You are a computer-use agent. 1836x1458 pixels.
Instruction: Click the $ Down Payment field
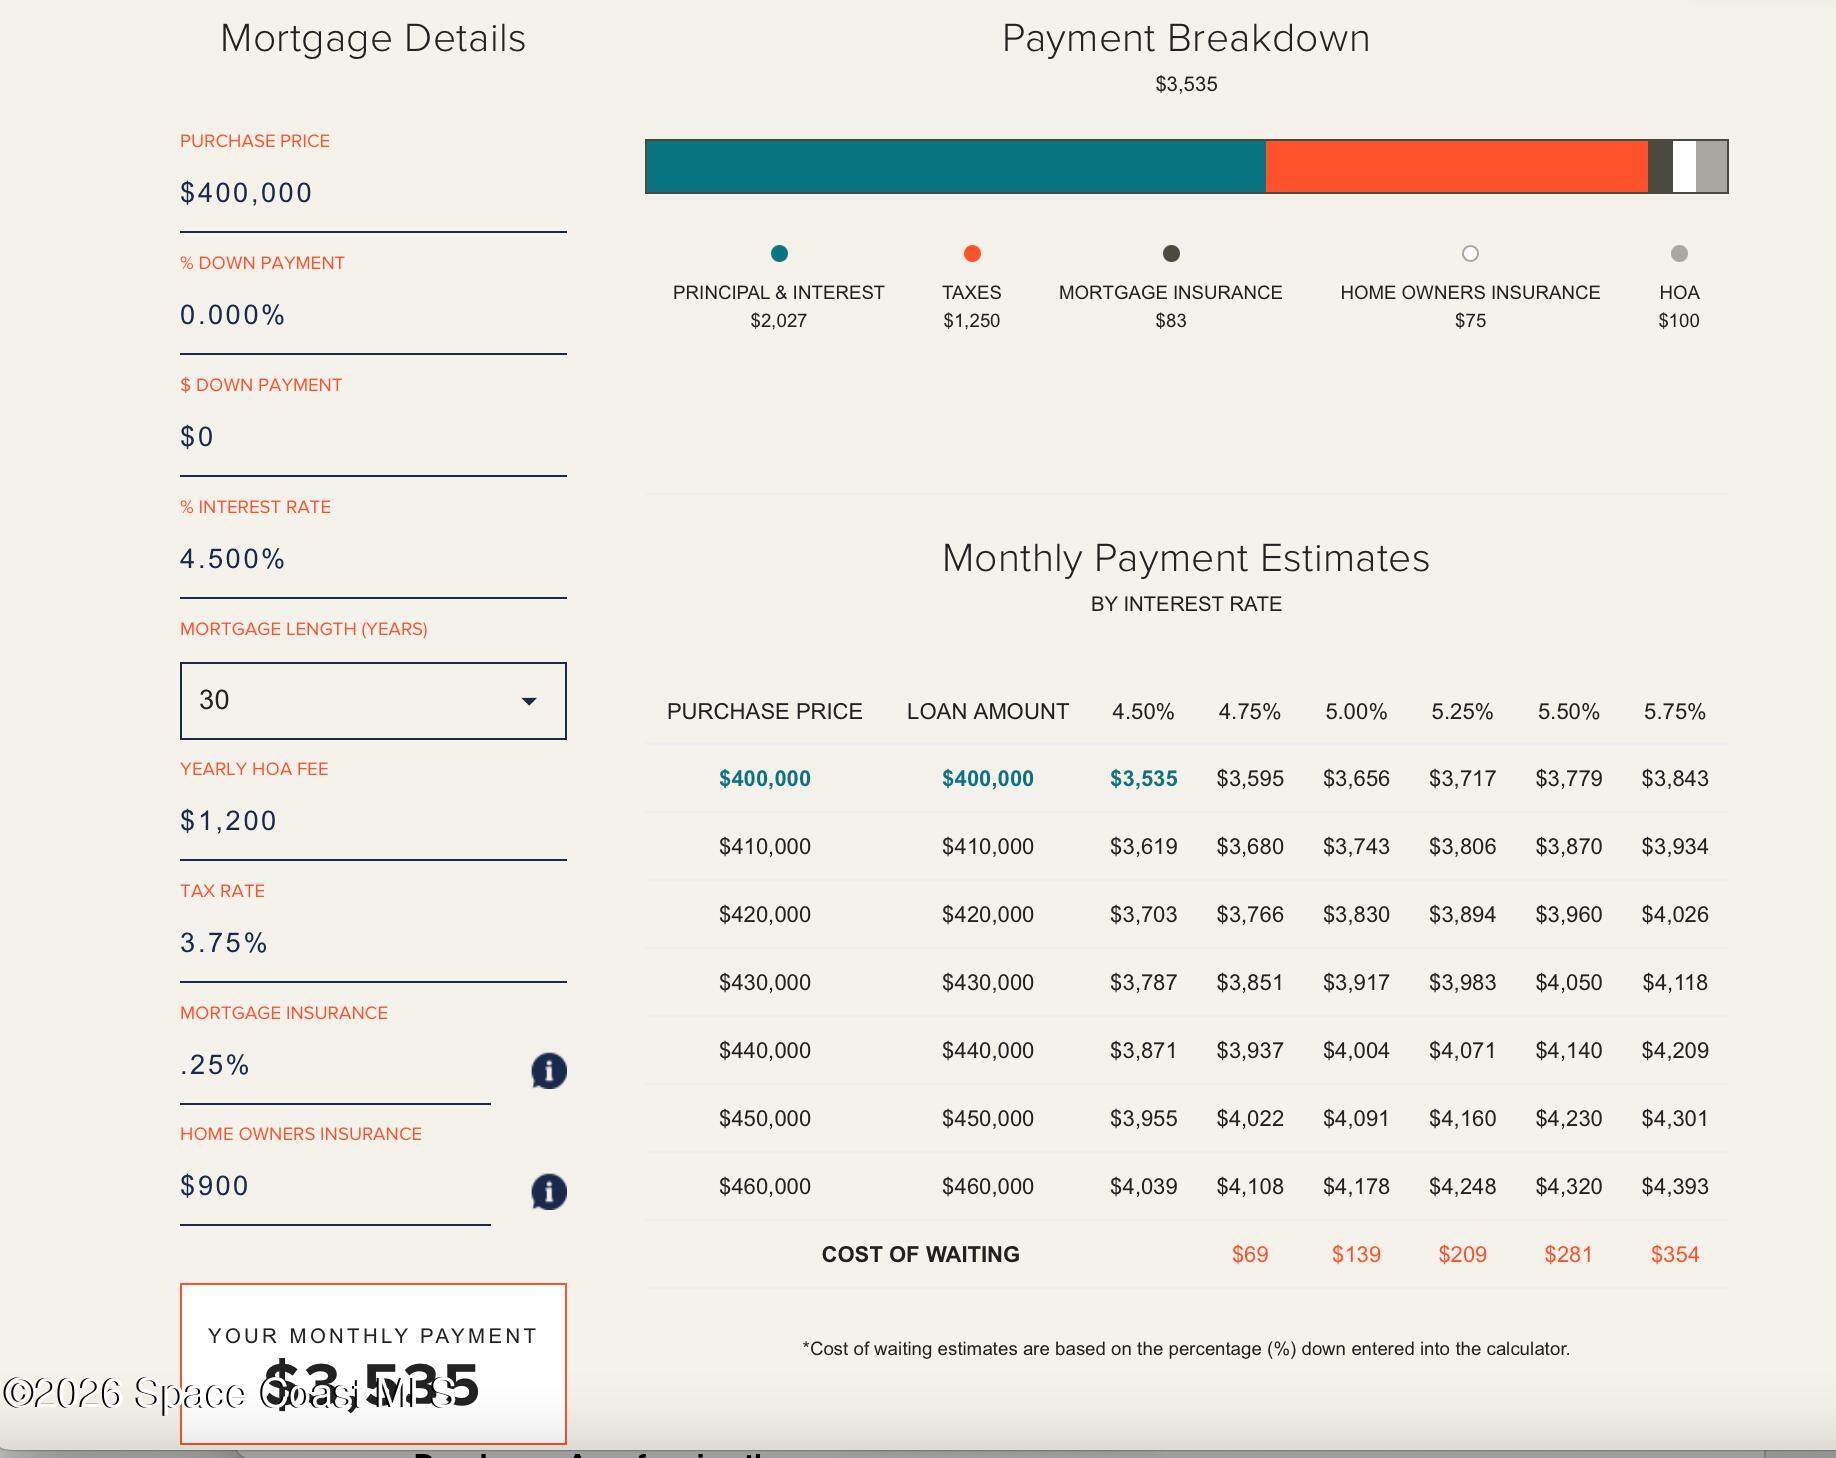(x=372, y=437)
